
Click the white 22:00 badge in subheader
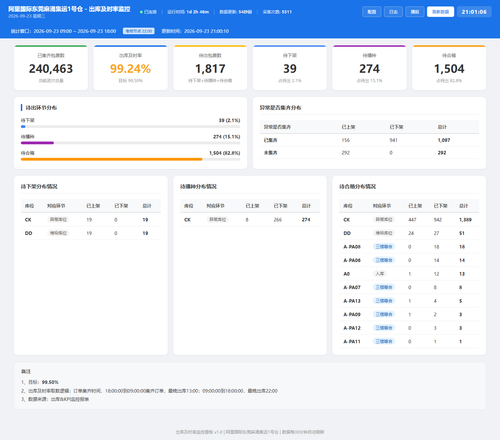(139, 31)
